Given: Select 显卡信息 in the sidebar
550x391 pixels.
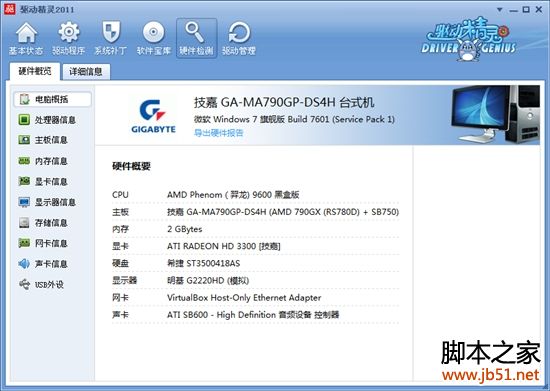Looking at the screenshot, I should 51,182.
